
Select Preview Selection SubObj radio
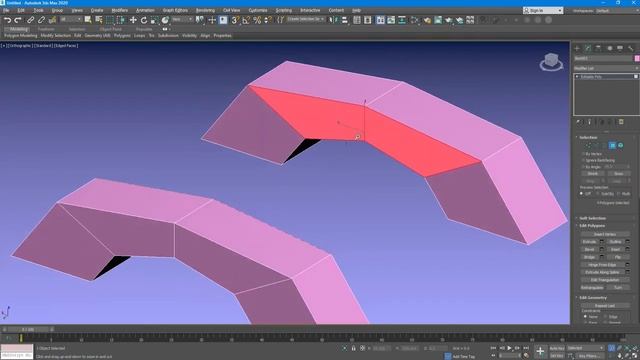click(x=598, y=193)
